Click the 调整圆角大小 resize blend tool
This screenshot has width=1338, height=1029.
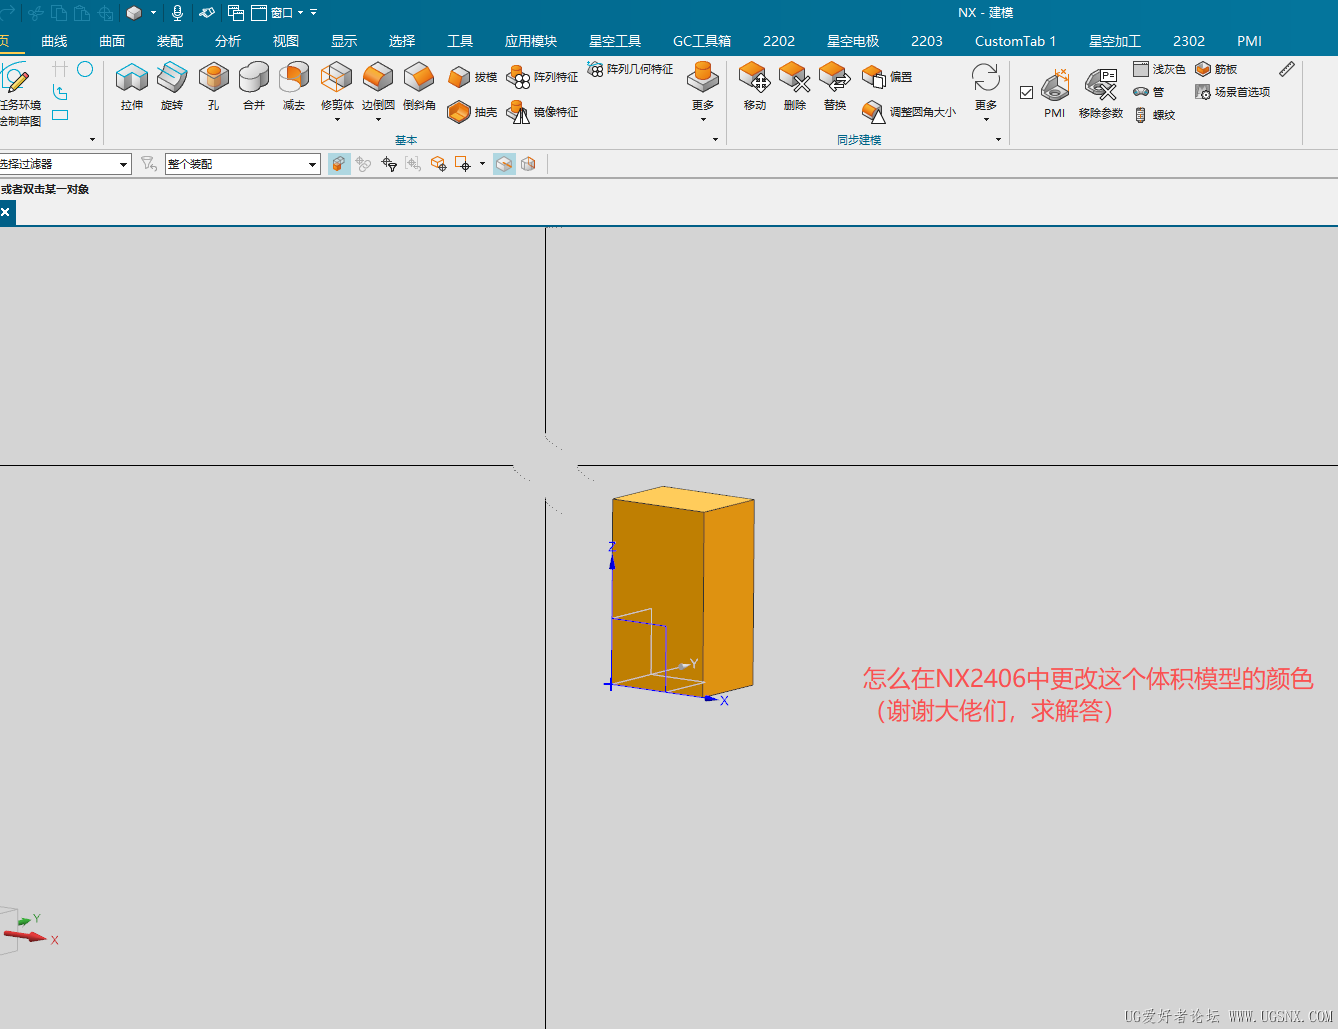tap(909, 112)
